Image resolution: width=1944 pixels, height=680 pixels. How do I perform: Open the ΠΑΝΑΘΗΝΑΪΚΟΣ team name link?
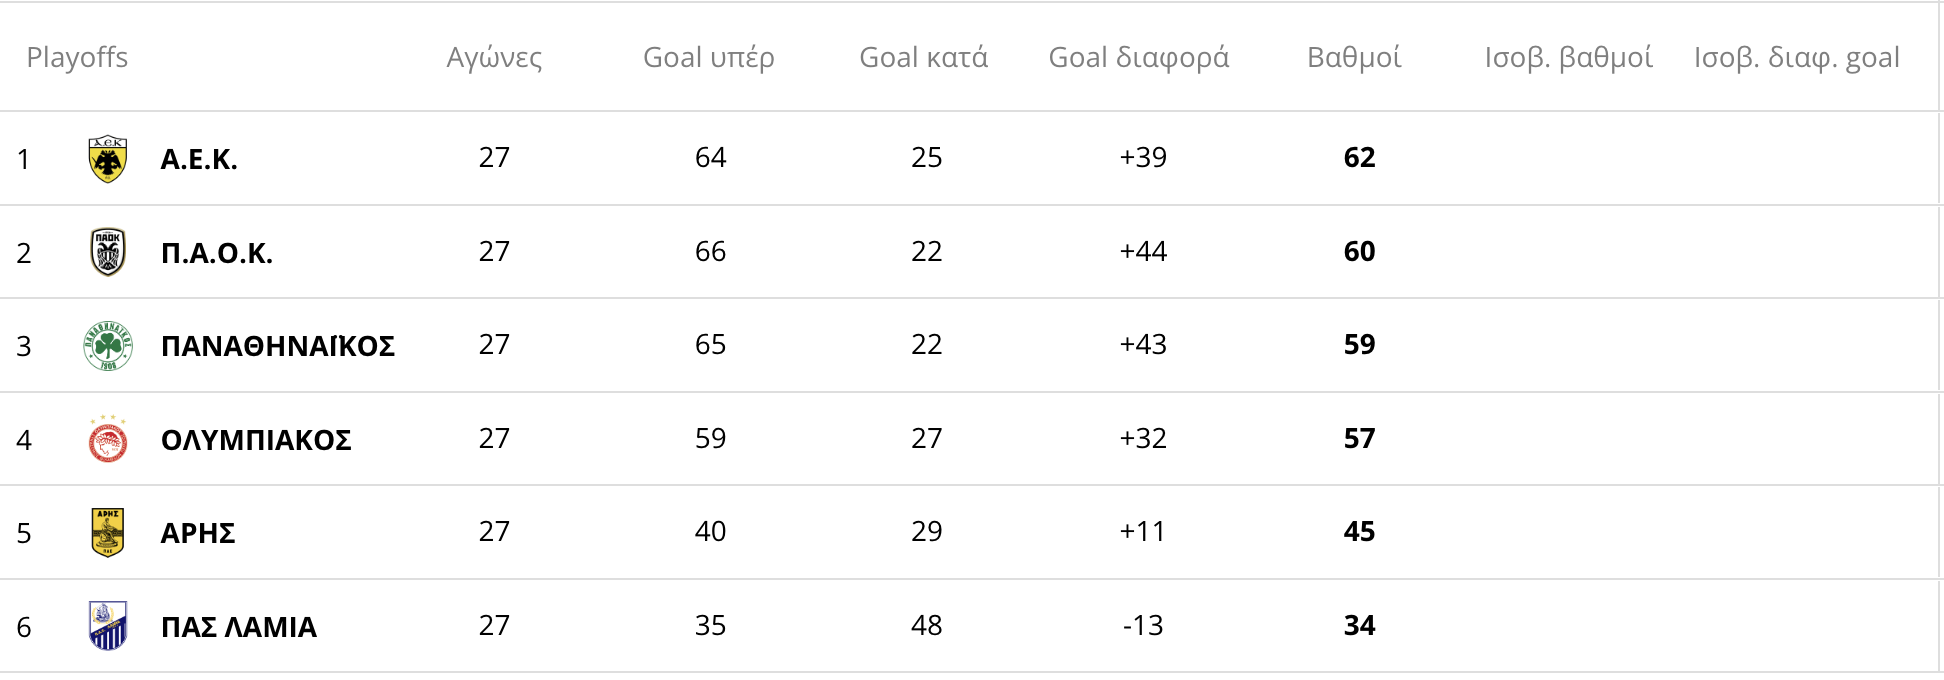click(278, 346)
